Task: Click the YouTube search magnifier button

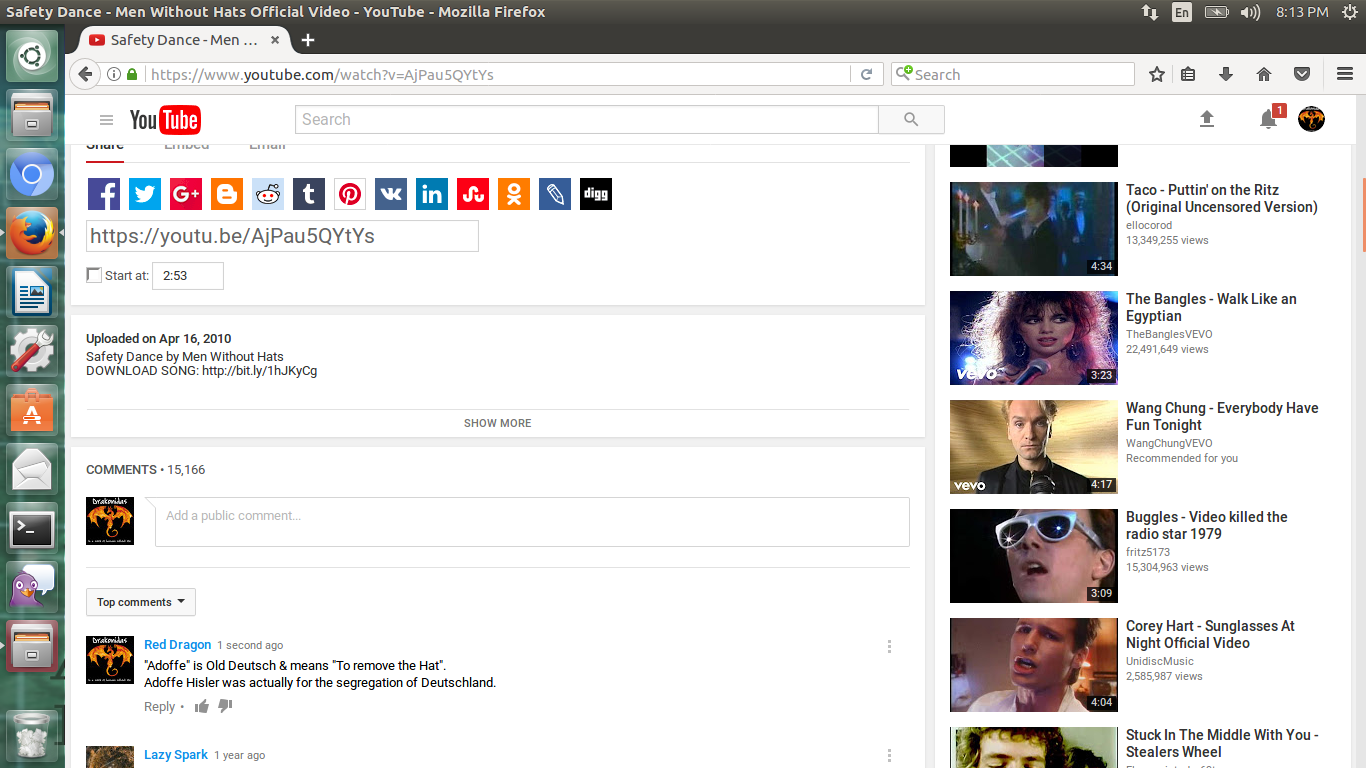Action: tap(911, 119)
